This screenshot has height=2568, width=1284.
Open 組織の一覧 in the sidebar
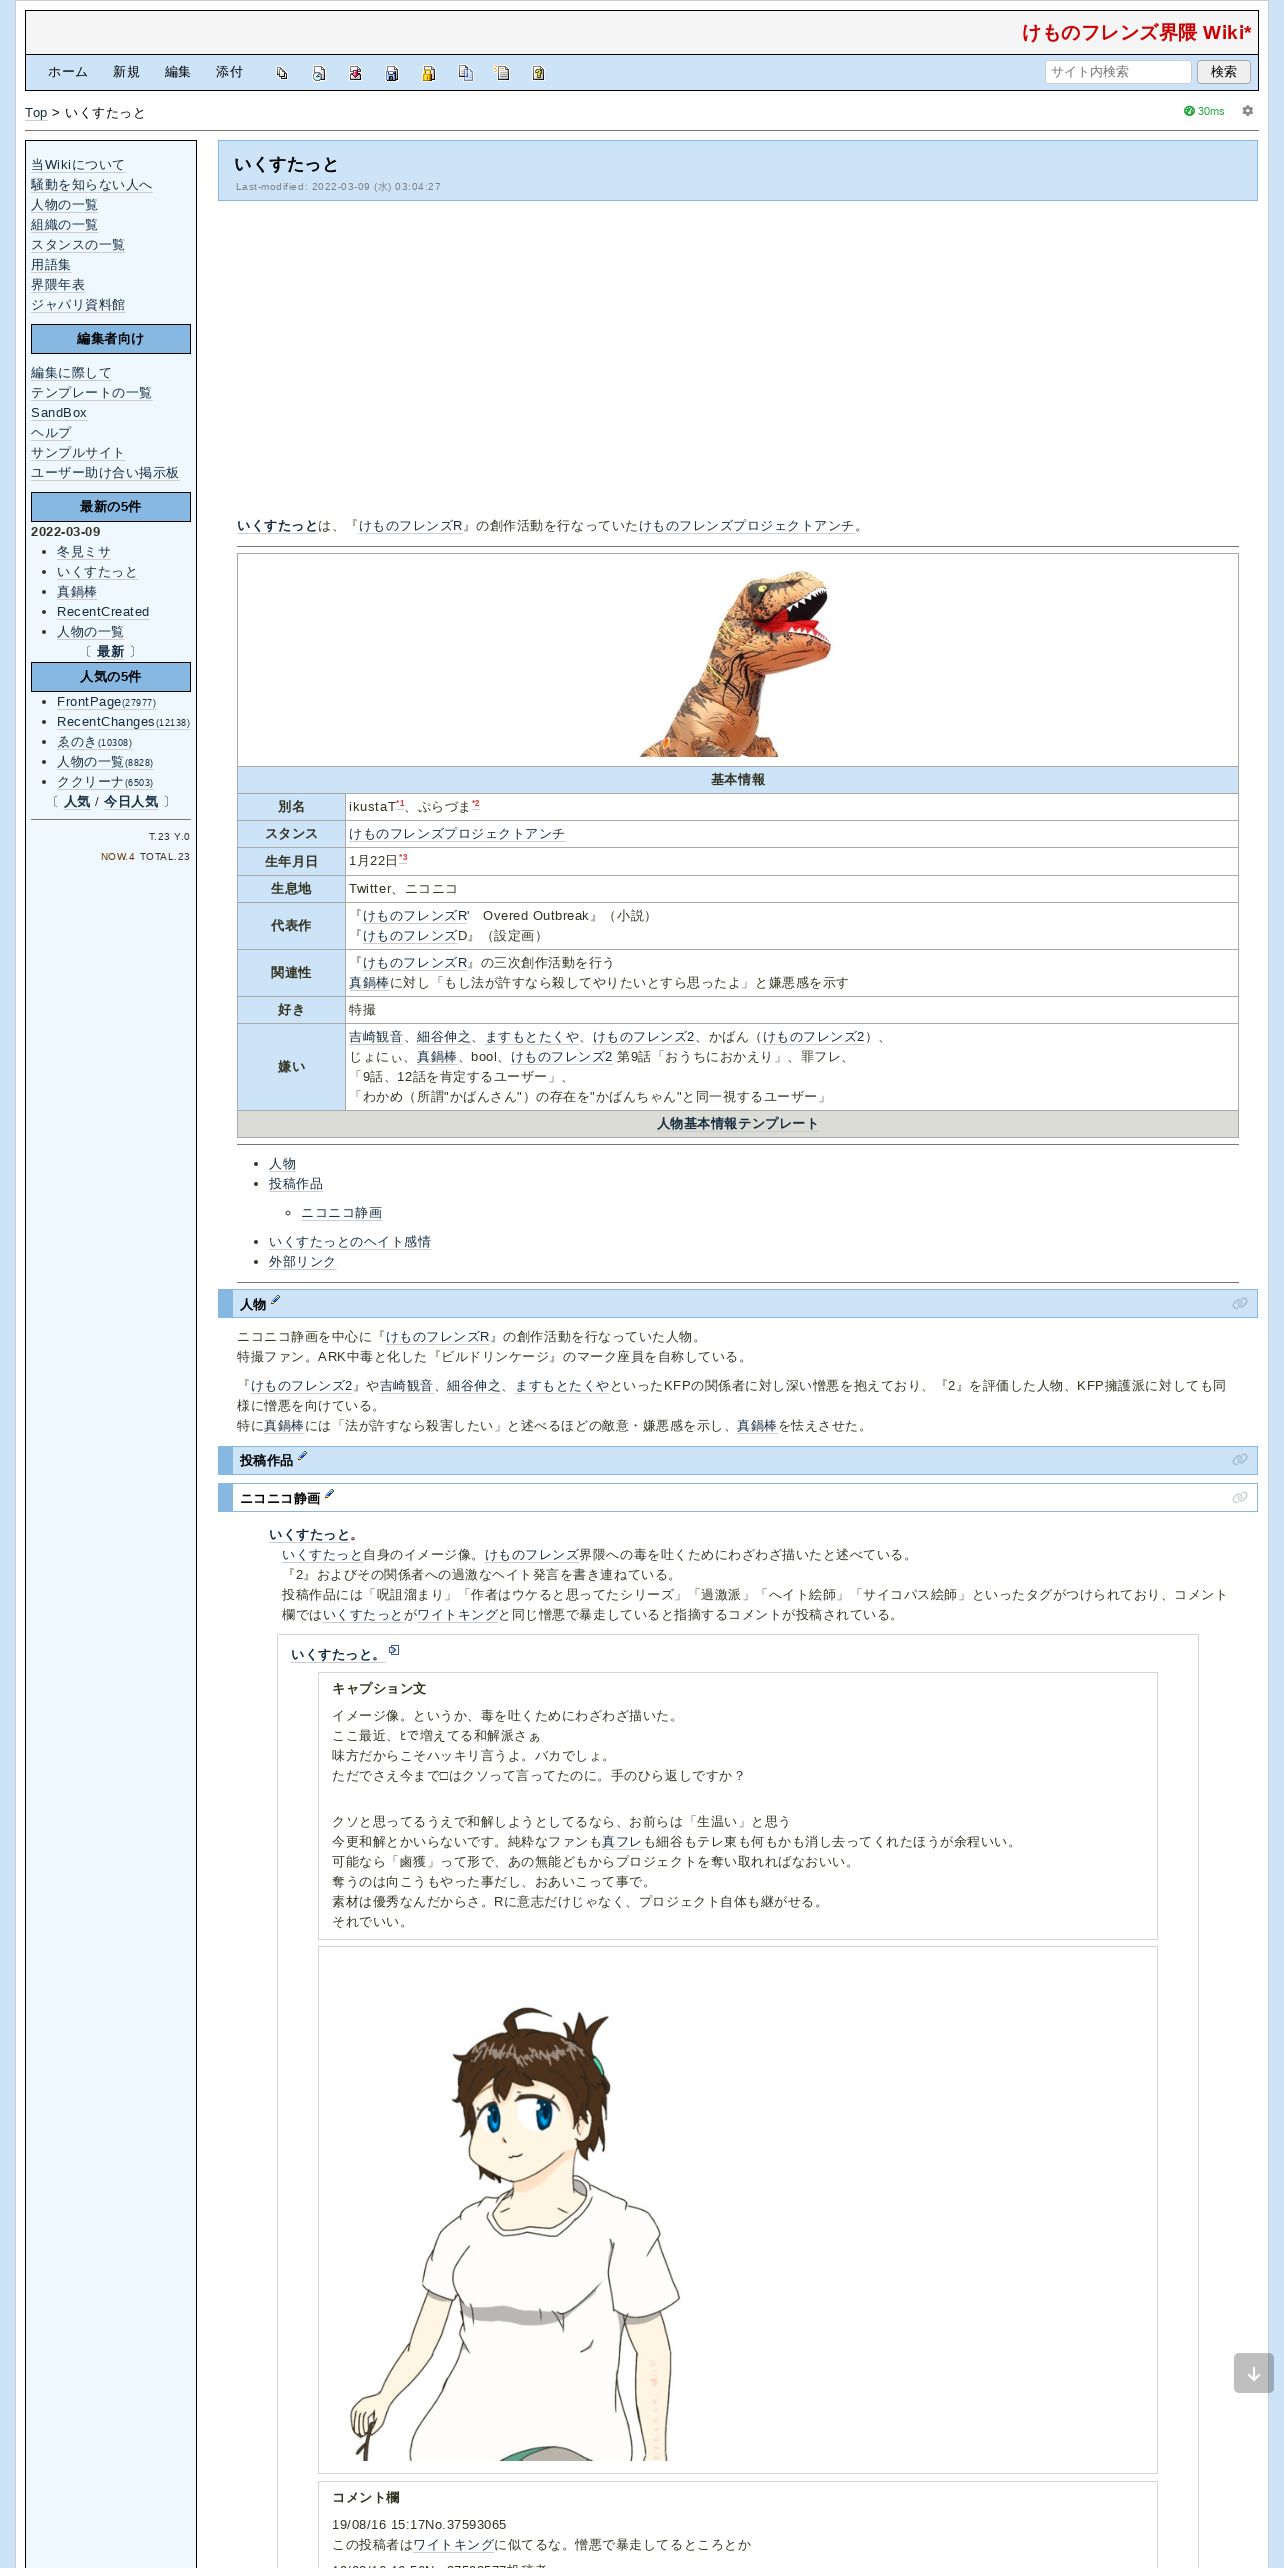(64, 225)
